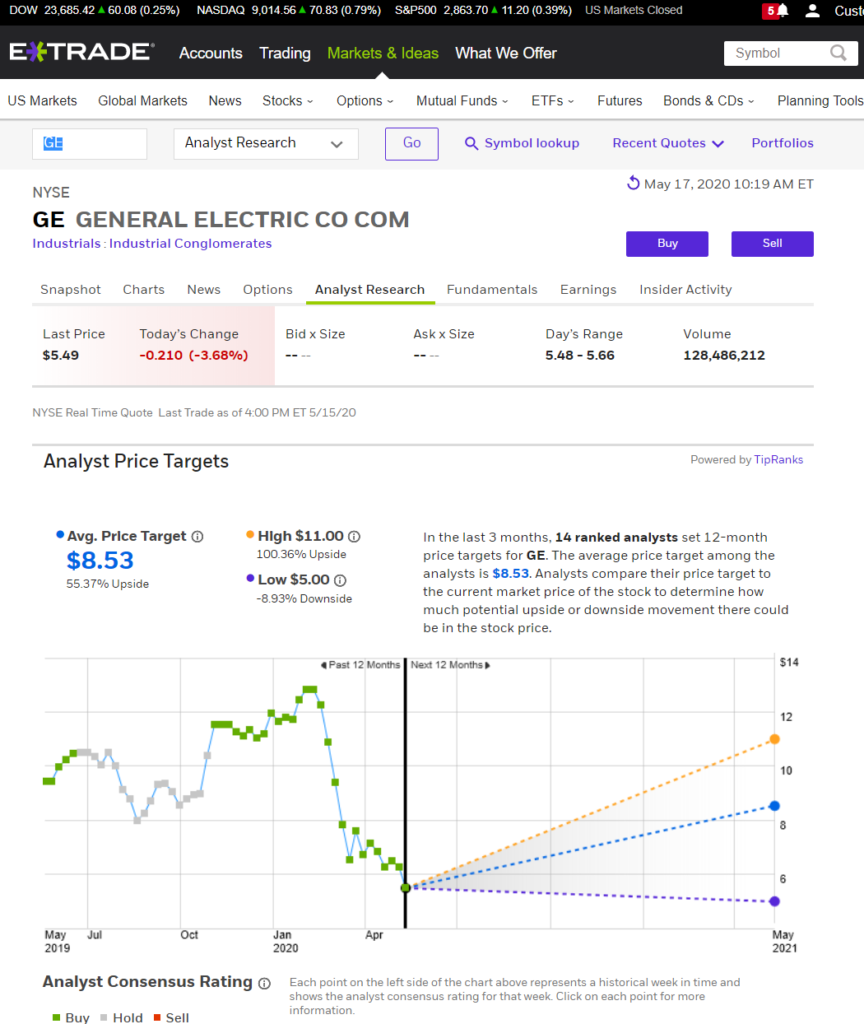Click the $8.53 average price target value
The height and width of the screenshot is (1024, 864).
[100, 560]
